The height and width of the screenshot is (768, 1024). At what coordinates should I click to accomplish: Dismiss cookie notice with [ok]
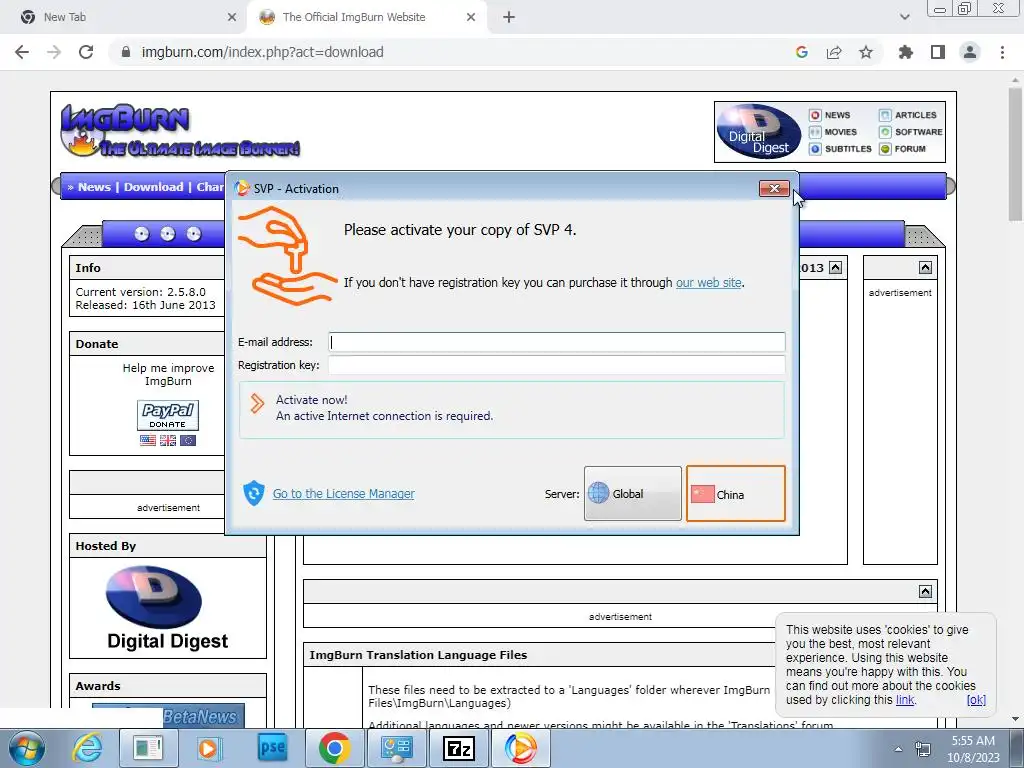(976, 699)
